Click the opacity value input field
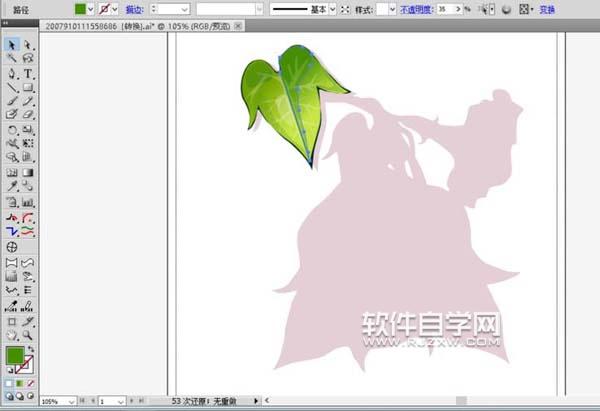This screenshot has width=600, height=411. [x=444, y=9]
